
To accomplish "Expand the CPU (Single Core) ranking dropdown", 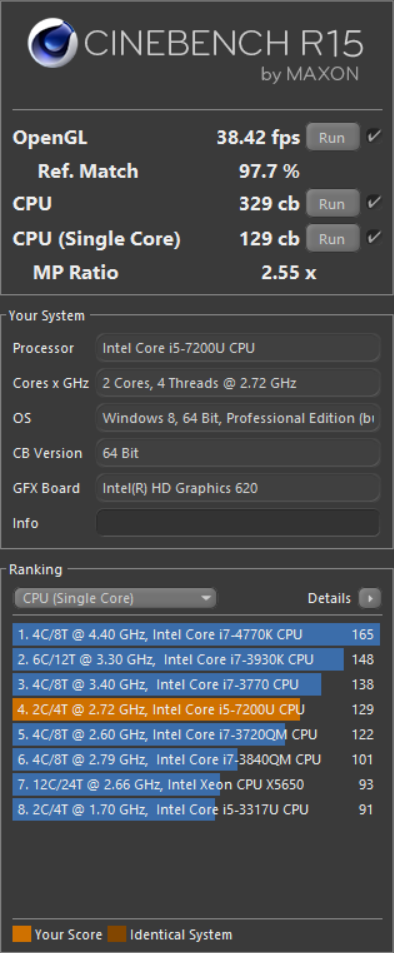I will point(115,599).
